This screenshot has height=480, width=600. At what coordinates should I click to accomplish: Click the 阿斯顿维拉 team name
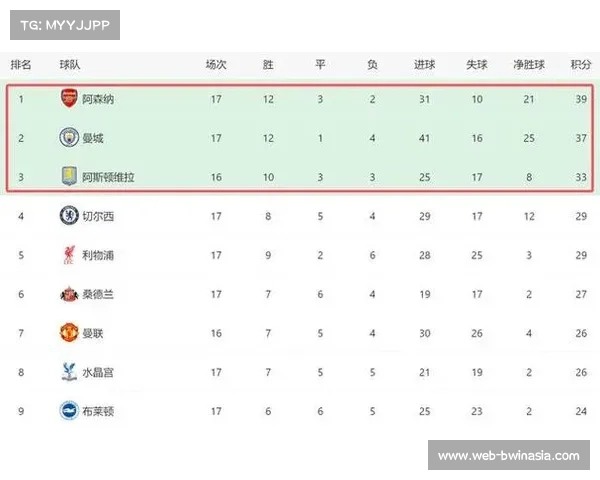click(x=108, y=176)
